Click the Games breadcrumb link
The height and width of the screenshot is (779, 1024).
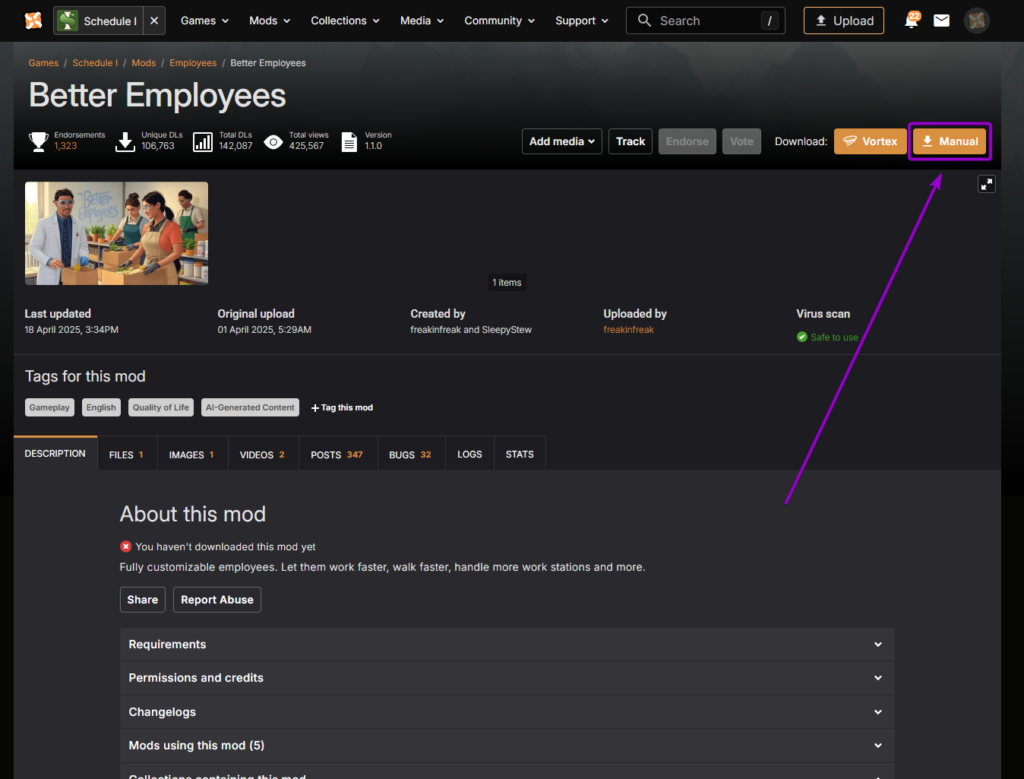[43, 63]
